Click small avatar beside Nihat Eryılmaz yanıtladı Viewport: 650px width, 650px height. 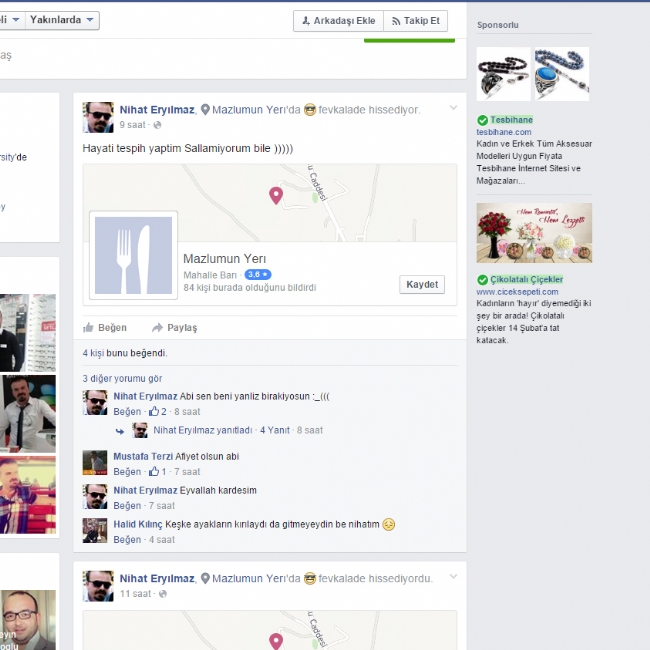pyautogui.click(x=140, y=430)
